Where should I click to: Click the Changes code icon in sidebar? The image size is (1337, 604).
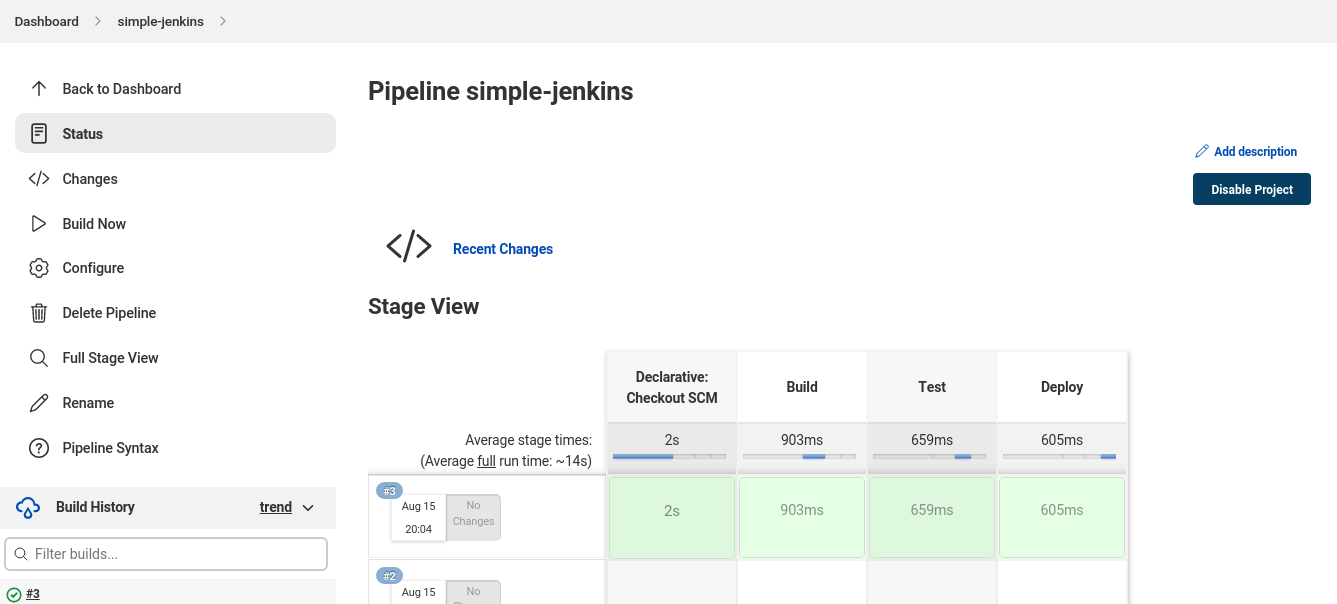pyautogui.click(x=38, y=178)
